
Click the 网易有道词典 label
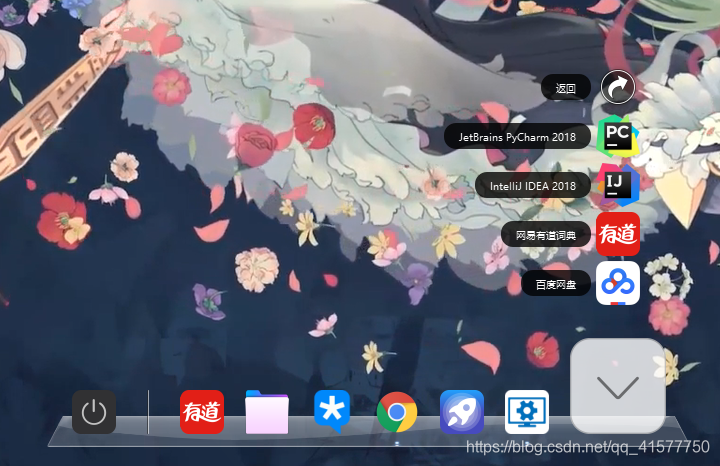546,235
